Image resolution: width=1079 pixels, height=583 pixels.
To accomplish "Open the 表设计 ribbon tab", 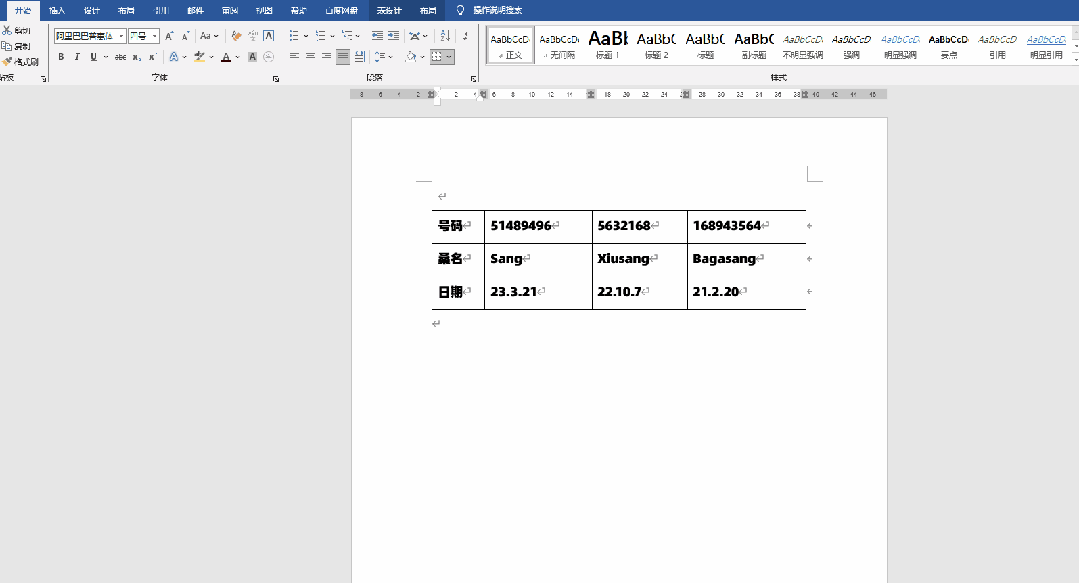I will [x=389, y=10].
